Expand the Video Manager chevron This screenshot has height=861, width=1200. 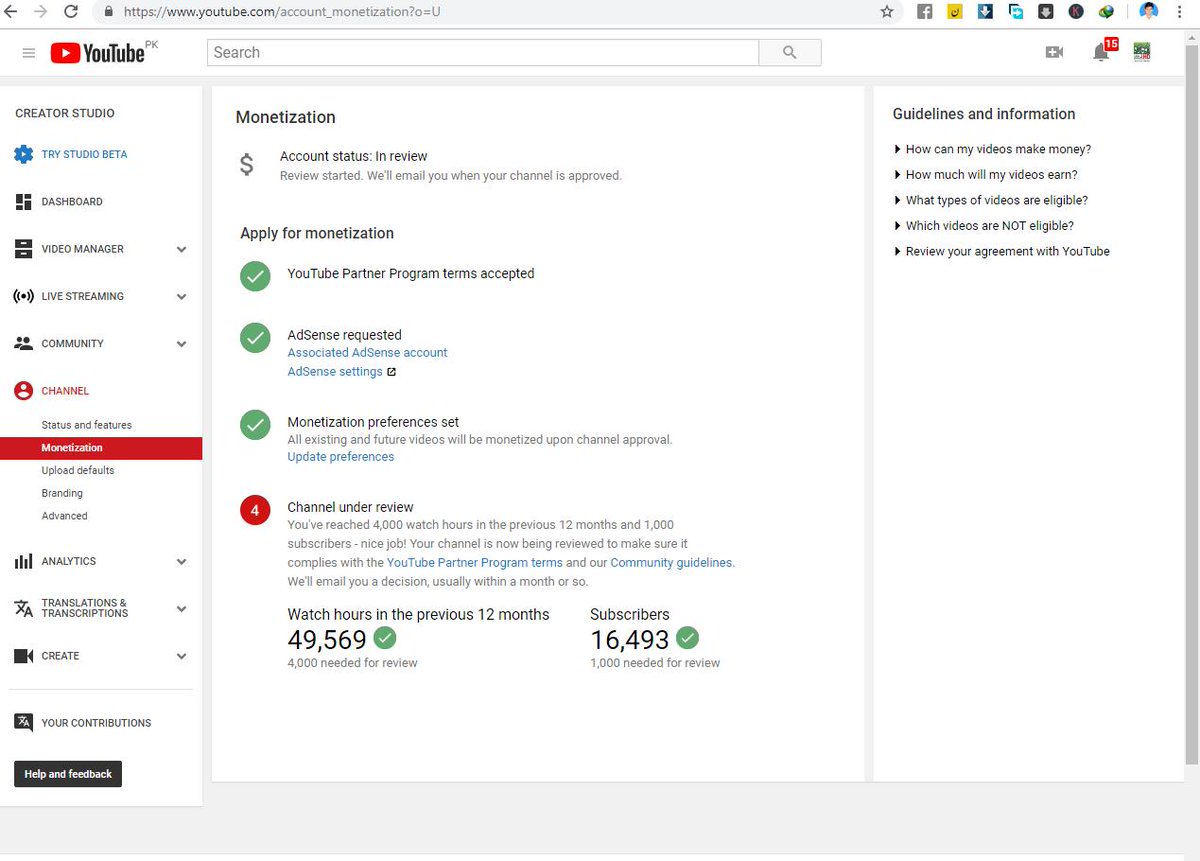(181, 250)
